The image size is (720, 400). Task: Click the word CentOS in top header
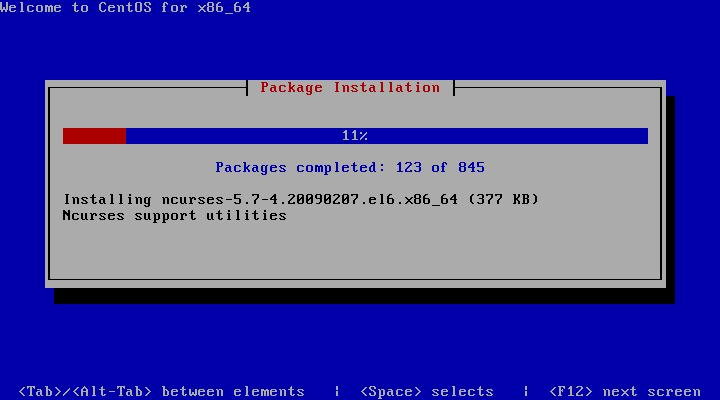coord(125,7)
